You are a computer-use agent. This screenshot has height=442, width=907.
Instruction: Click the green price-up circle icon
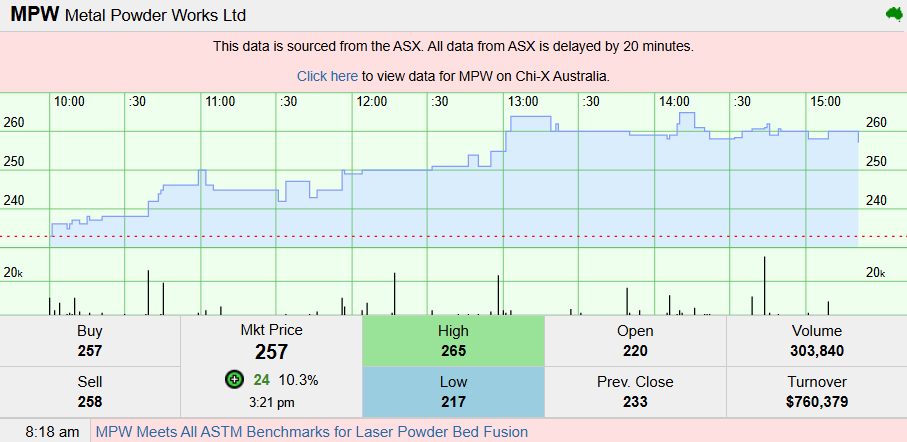[234, 379]
